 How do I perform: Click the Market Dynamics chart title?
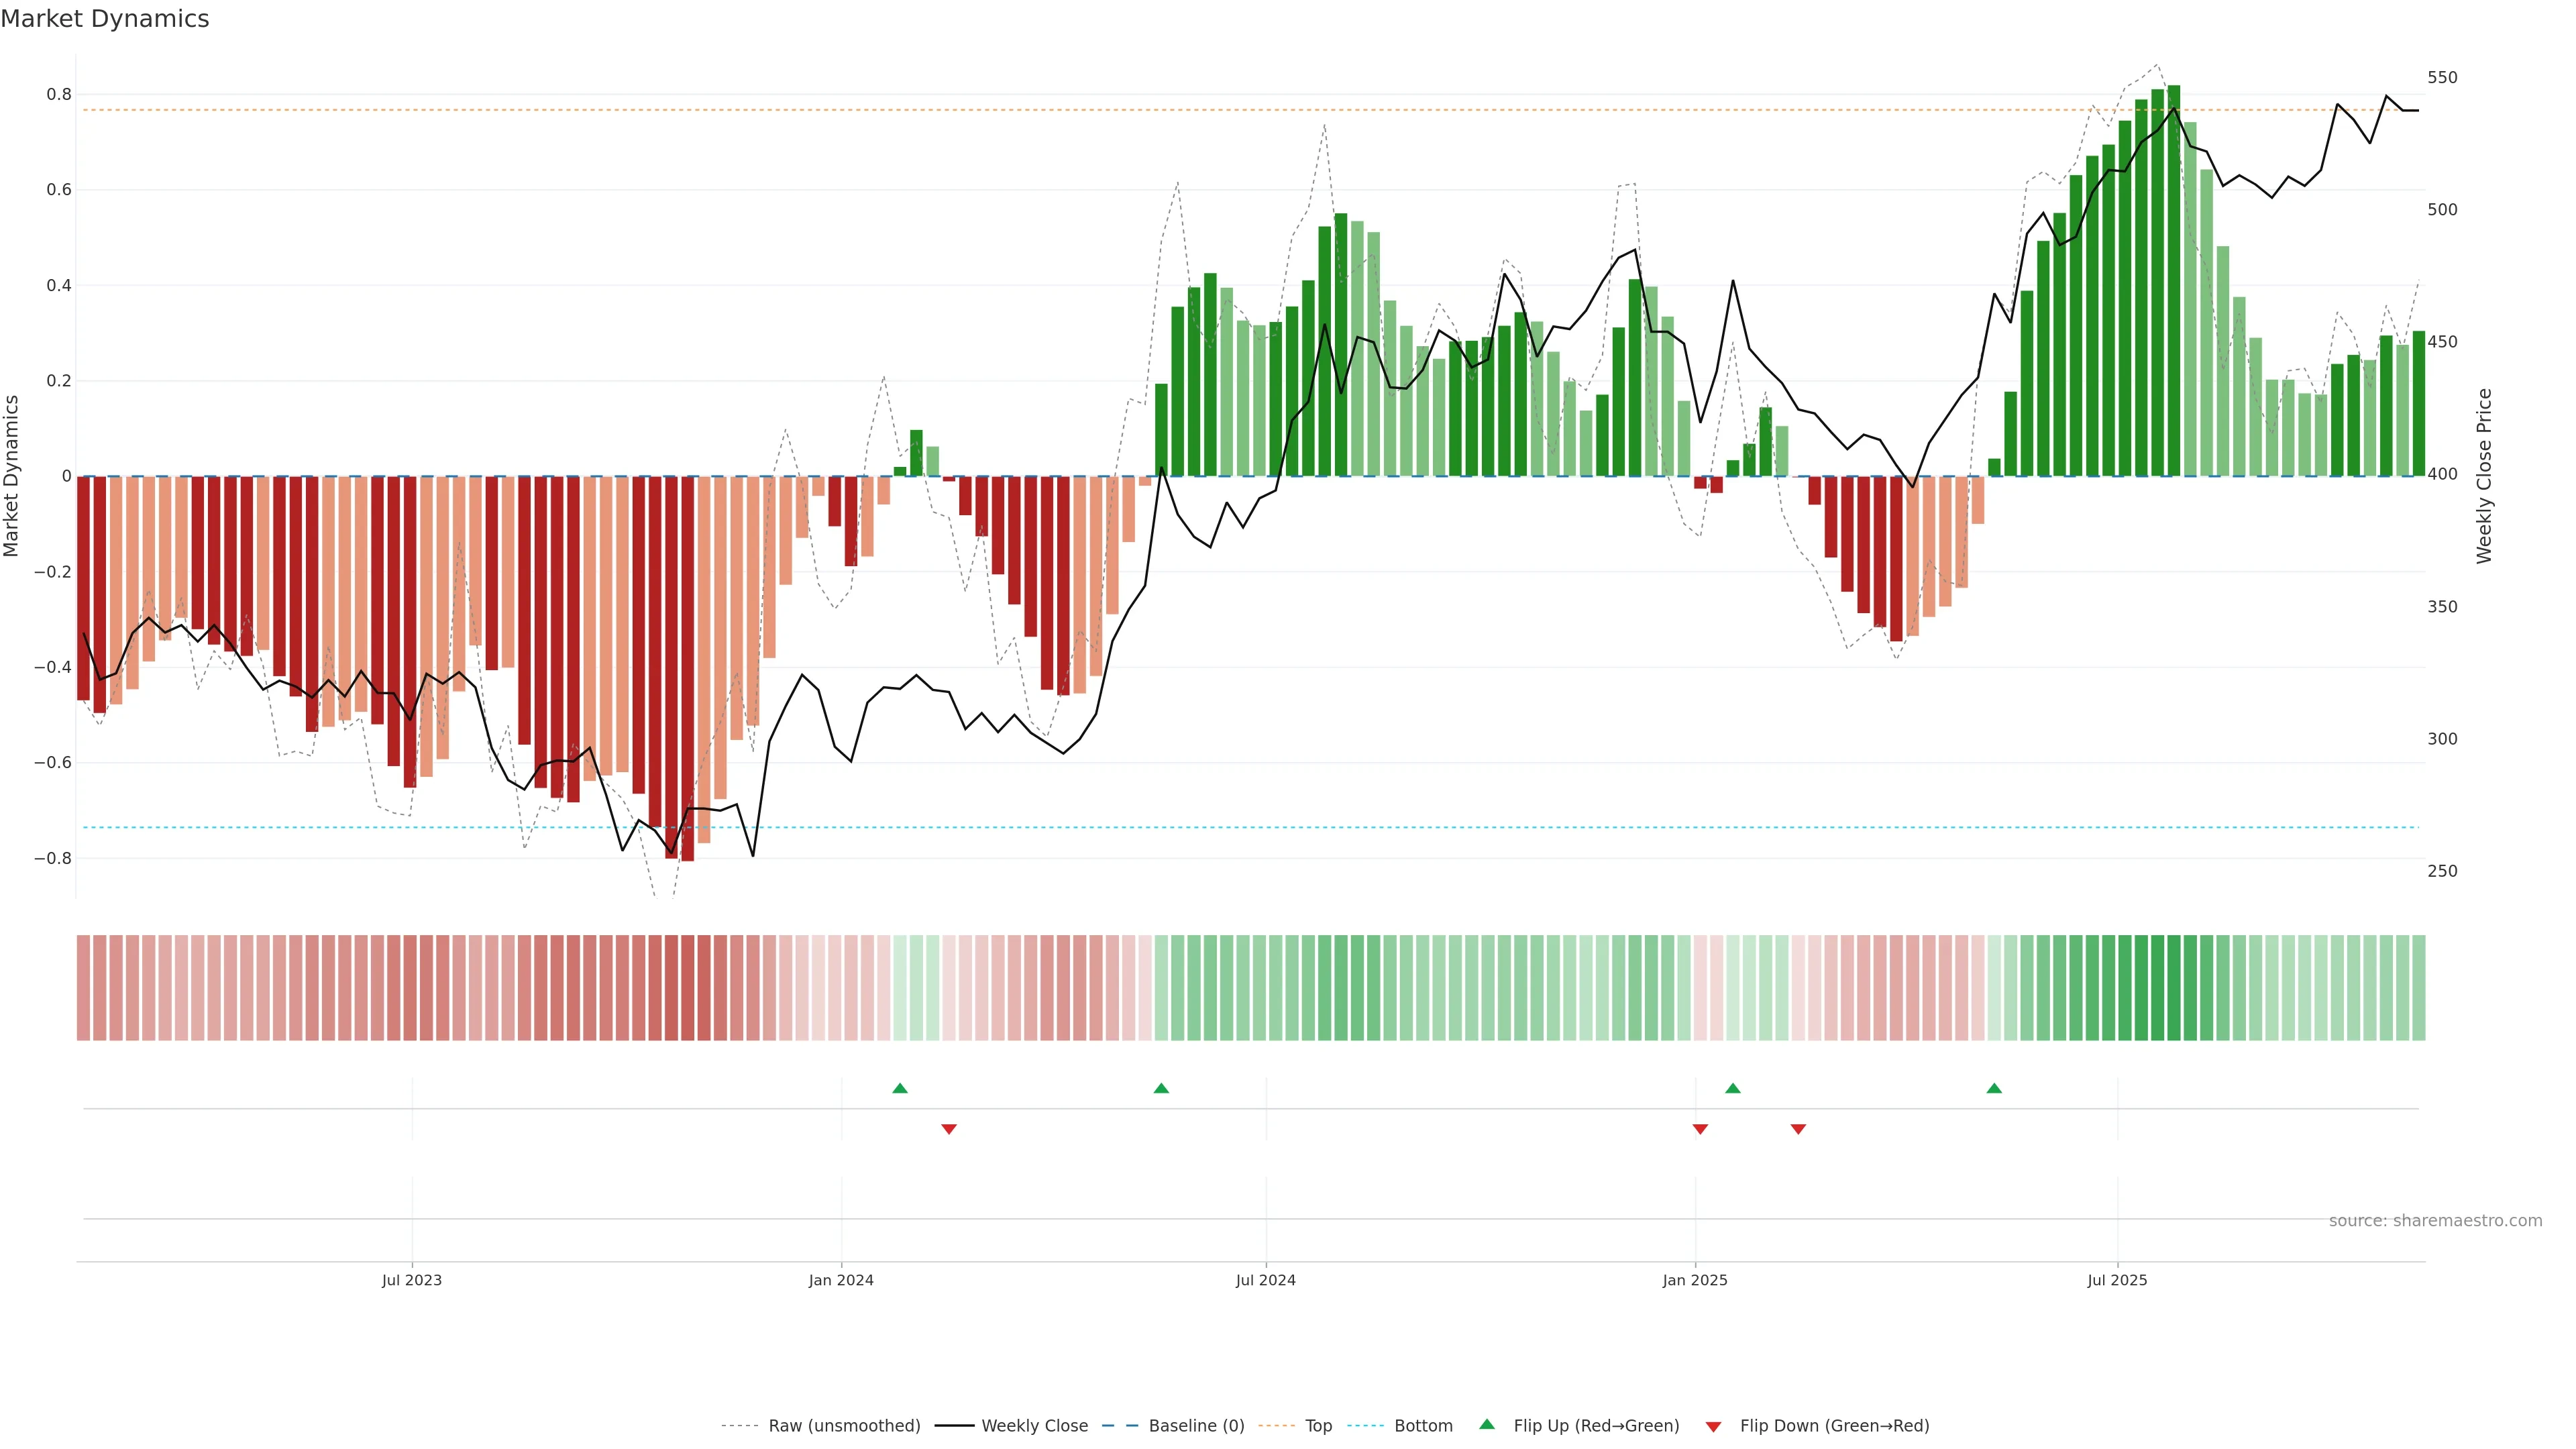[105, 19]
